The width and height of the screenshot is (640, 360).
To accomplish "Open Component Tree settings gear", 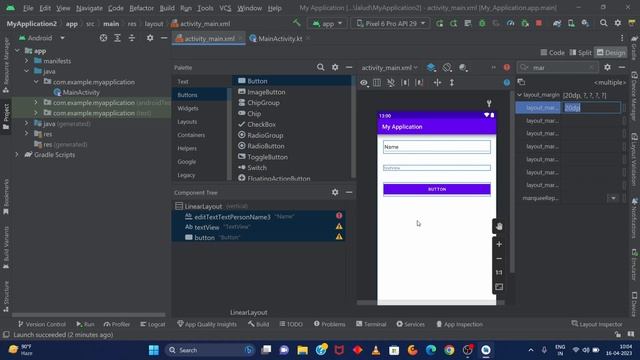I will pos(335,192).
